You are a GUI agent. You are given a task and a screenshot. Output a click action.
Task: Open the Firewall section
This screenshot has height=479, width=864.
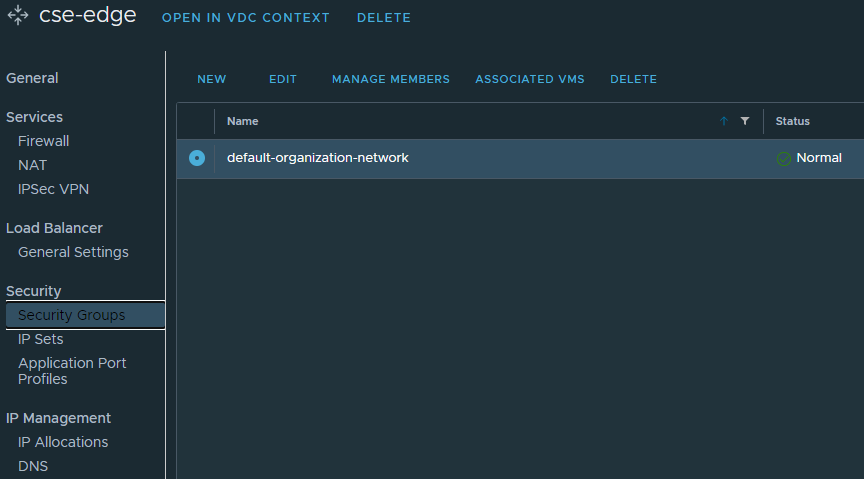click(x=43, y=141)
